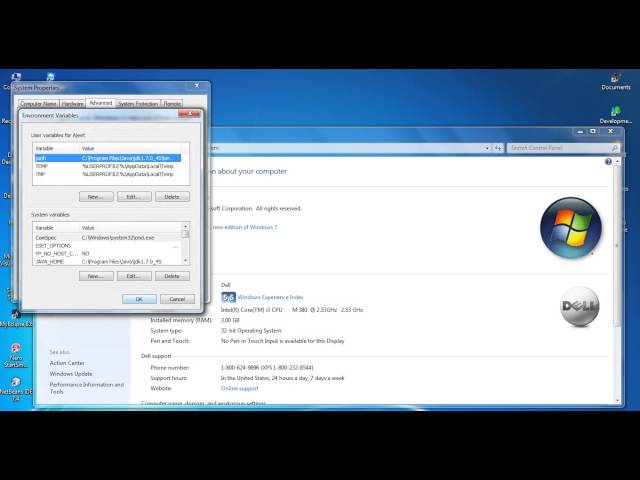Select the FP_NO_HOST_C... system variable row
The image size is (640, 480).
pyautogui.click(x=107, y=253)
